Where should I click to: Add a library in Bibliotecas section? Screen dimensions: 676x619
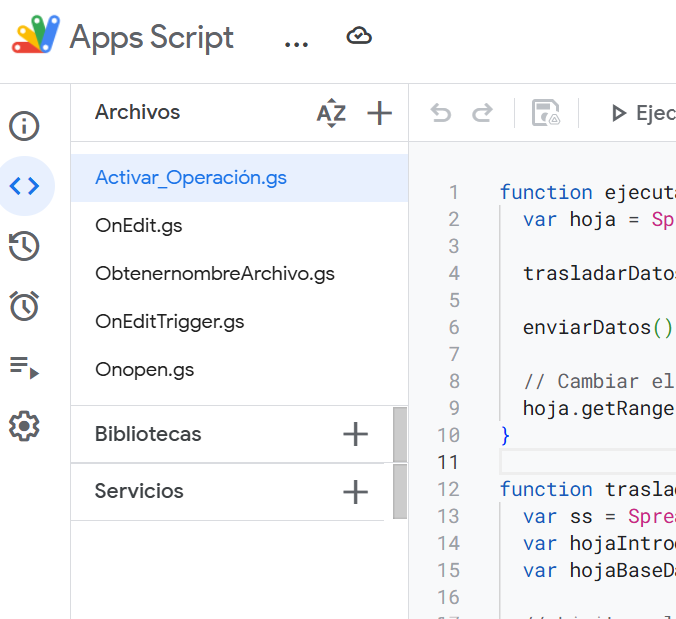pos(355,434)
